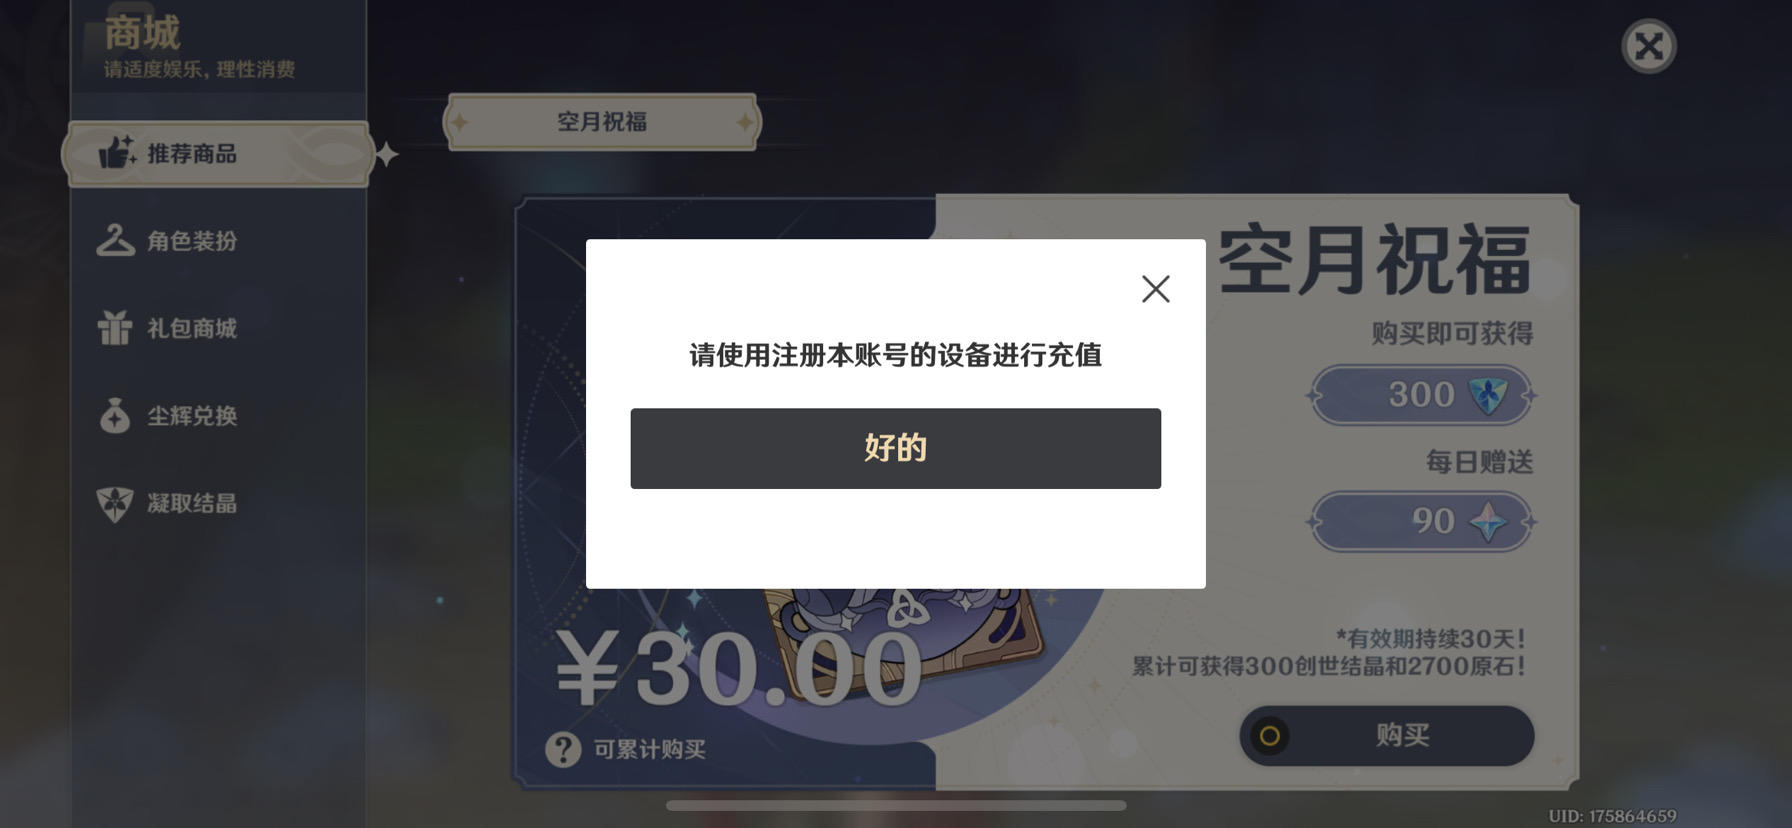Click the 300 genesis crystal reward badge
The width and height of the screenshot is (1792, 828).
1421,394
